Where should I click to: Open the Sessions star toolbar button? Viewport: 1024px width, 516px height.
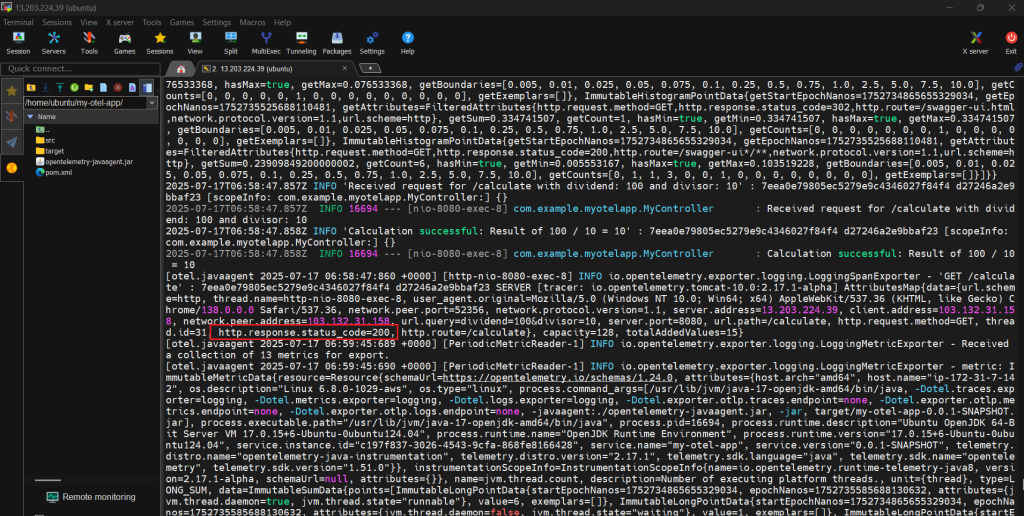tap(160, 43)
